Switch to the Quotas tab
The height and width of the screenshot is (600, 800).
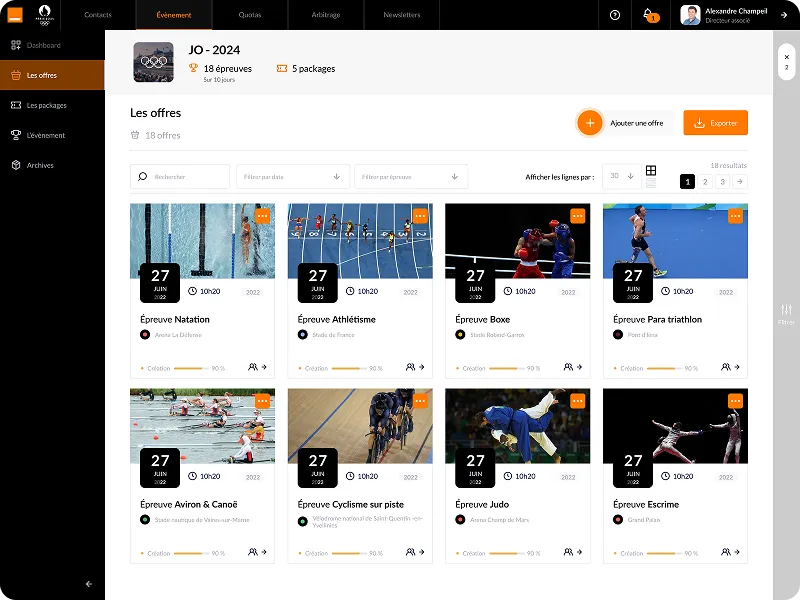pyautogui.click(x=250, y=15)
